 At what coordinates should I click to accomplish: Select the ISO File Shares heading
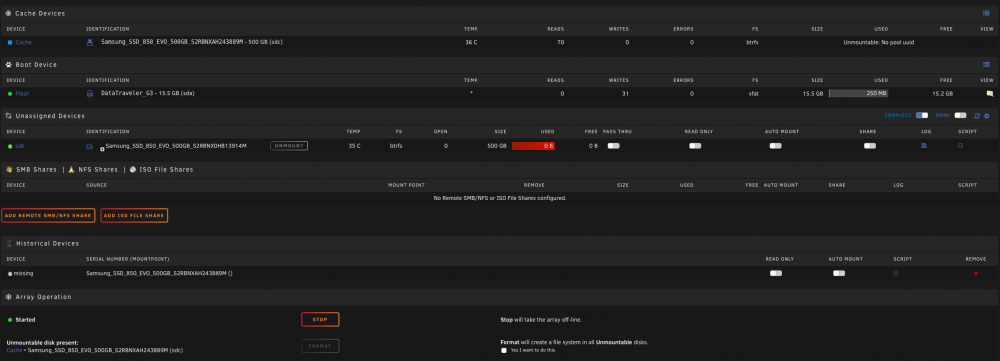coord(166,170)
